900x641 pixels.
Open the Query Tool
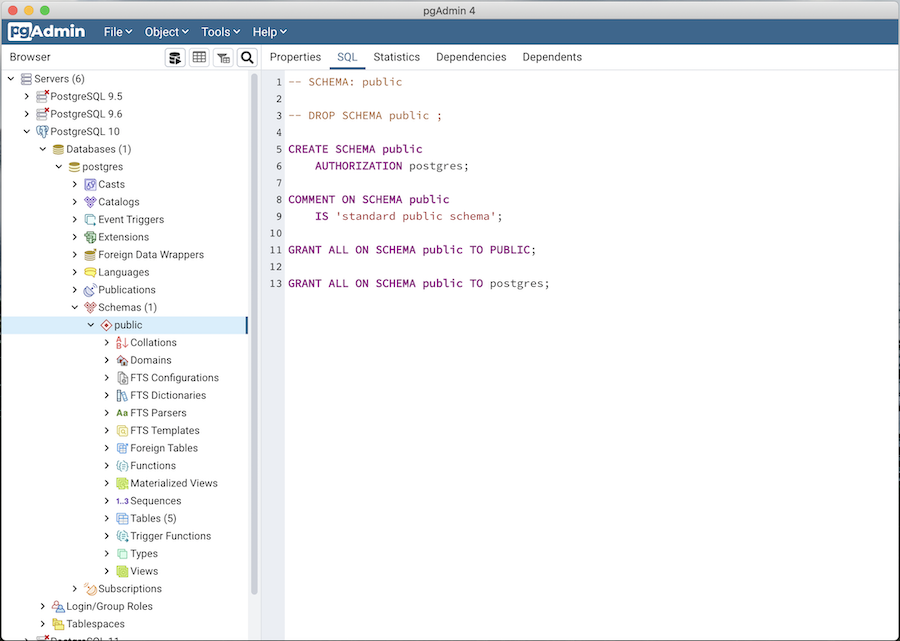[175, 57]
